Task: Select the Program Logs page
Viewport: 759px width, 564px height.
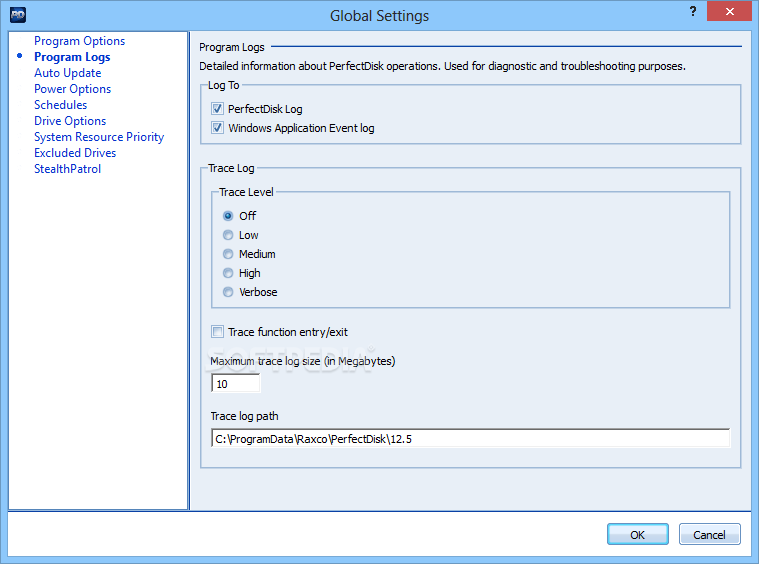Action: (x=72, y=57)
